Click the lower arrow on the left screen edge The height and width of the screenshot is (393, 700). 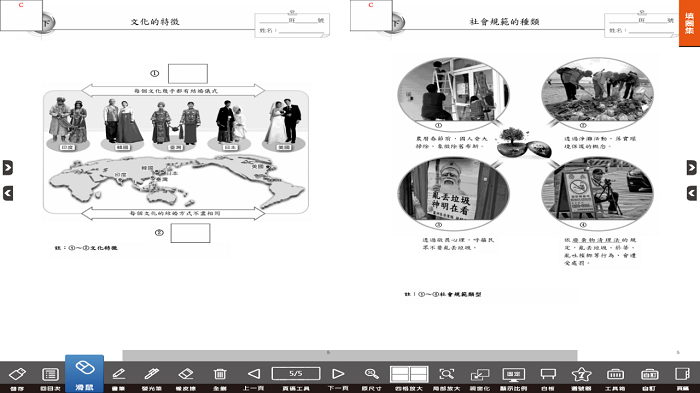pyautogui.click(x=8, y=193)
